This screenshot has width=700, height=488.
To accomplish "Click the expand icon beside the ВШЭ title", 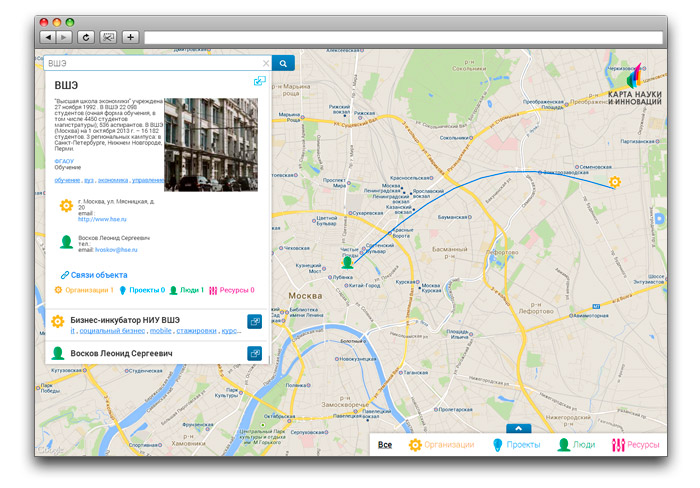I will (x=259, y=82).
